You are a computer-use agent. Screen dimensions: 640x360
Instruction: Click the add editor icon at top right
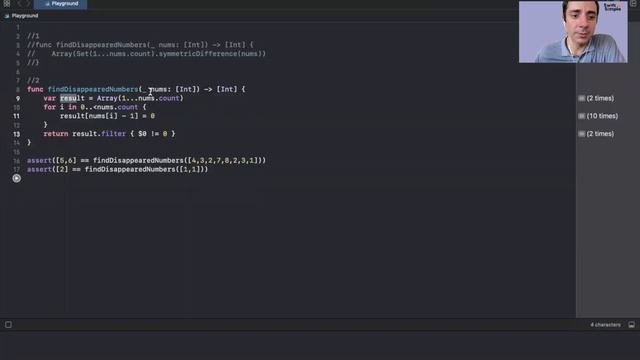633,4
